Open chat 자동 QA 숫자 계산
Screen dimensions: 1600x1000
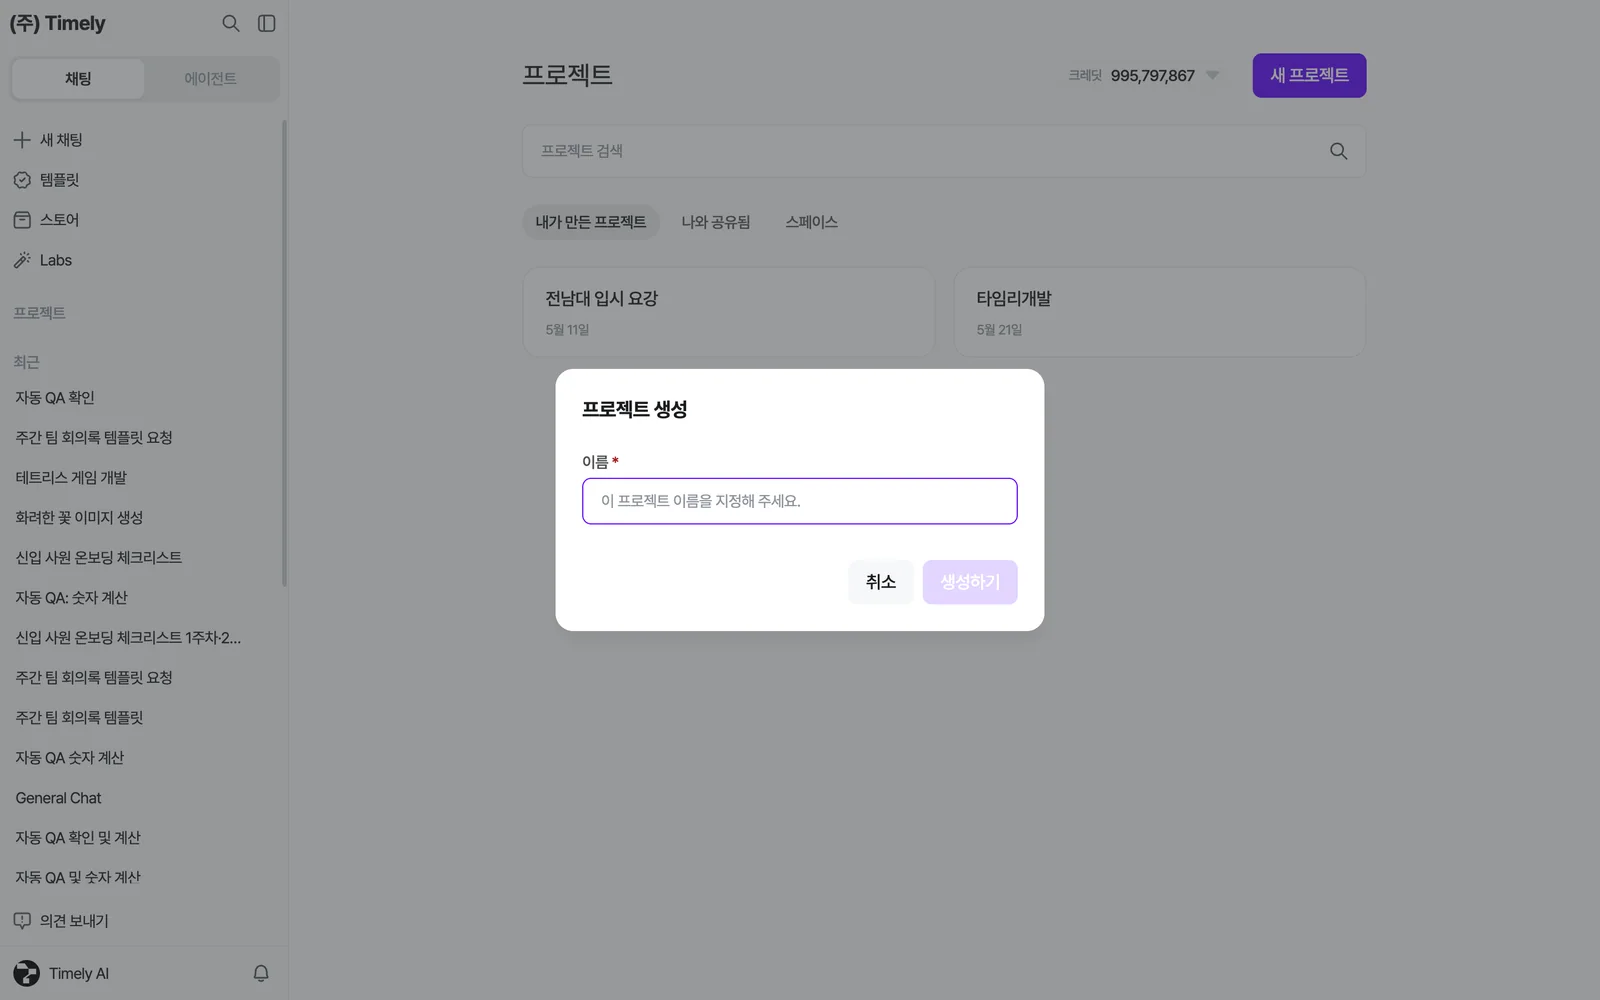(70, 758)
